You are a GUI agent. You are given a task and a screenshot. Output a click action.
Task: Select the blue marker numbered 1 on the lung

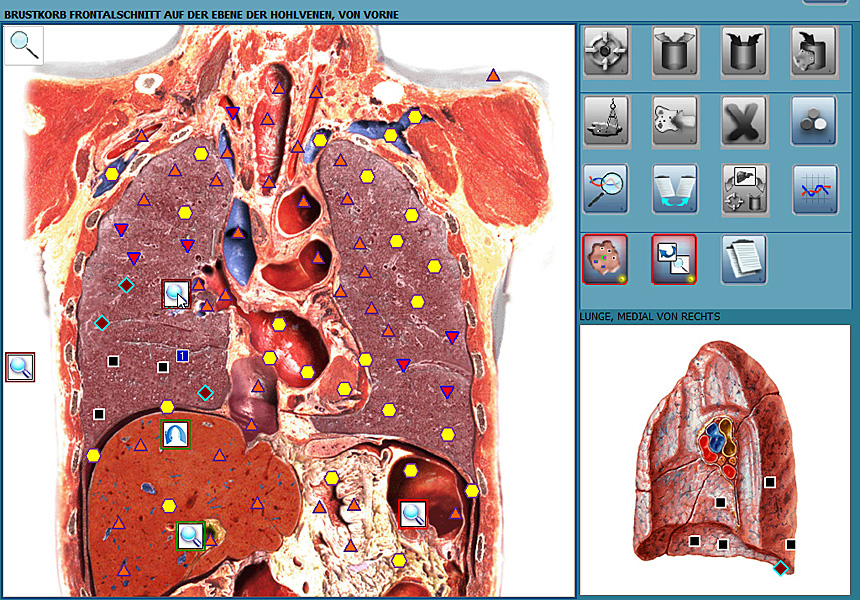[x=182, y=356]
